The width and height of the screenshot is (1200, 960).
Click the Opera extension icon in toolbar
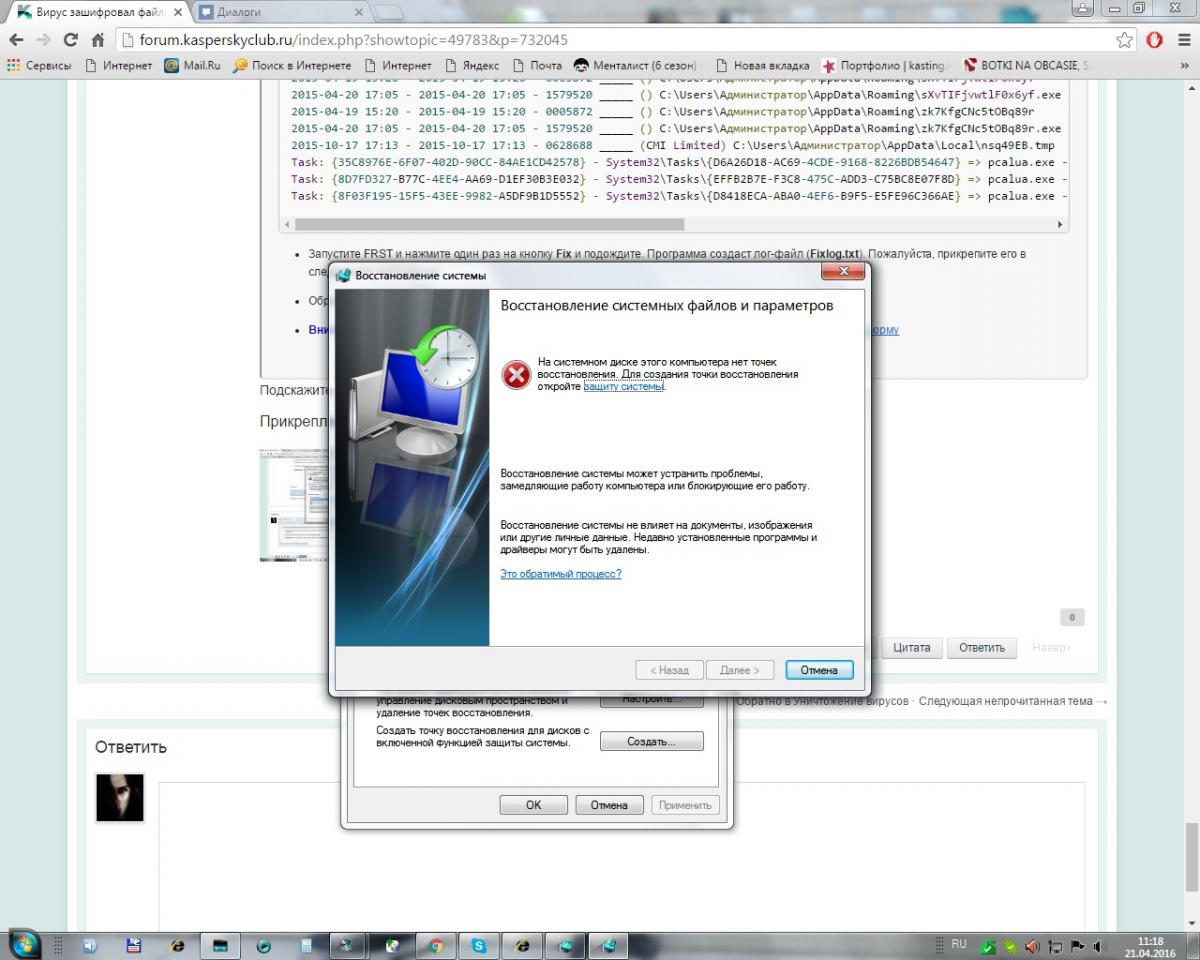[x=1154, y=40]
